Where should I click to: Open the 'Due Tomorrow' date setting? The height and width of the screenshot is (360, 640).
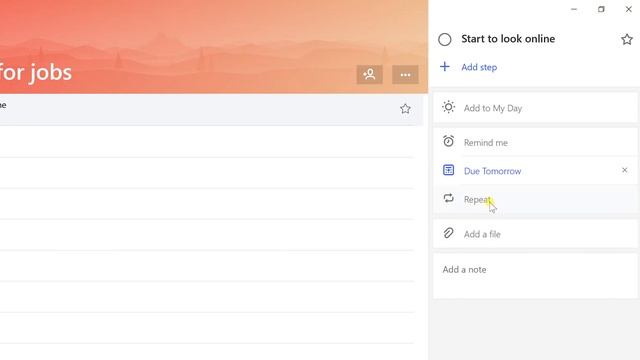click(492, 171)
